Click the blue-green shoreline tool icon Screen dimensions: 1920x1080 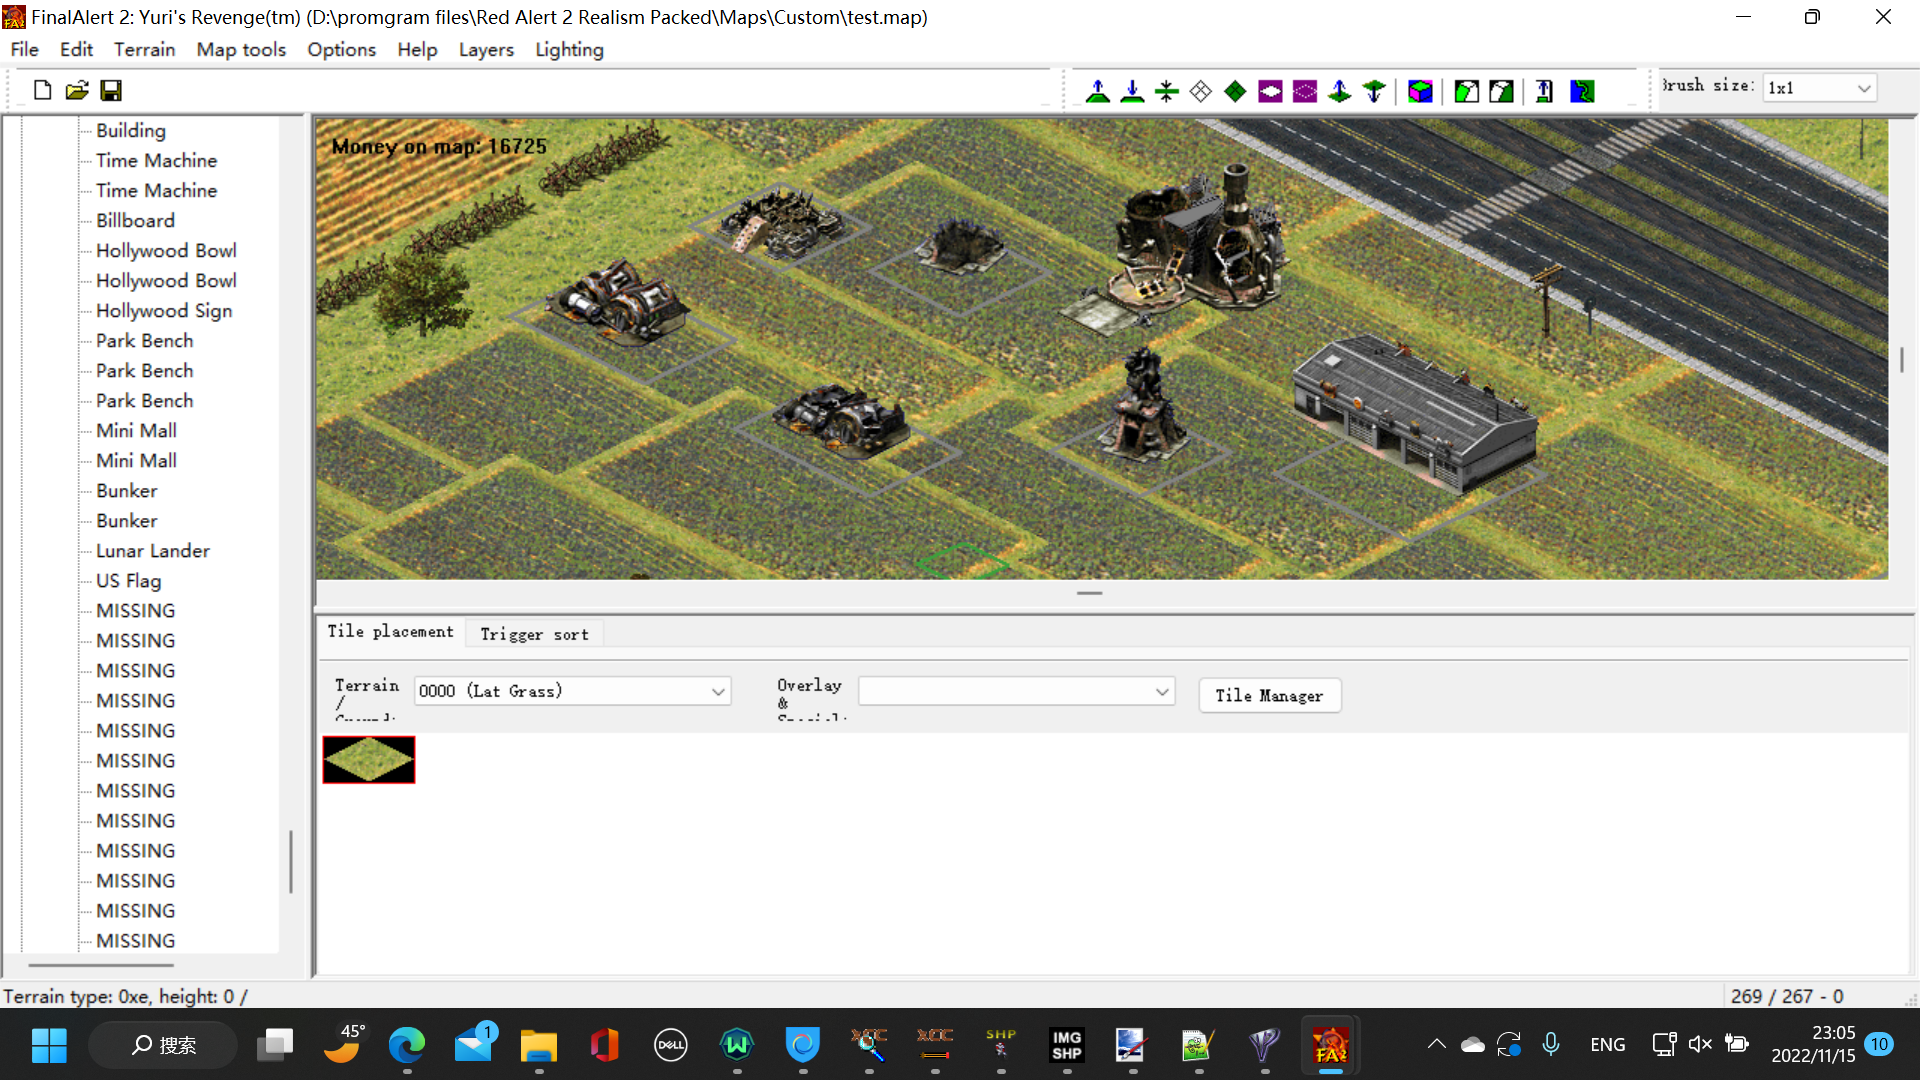pyautogui.click(x=1582, y=91)
